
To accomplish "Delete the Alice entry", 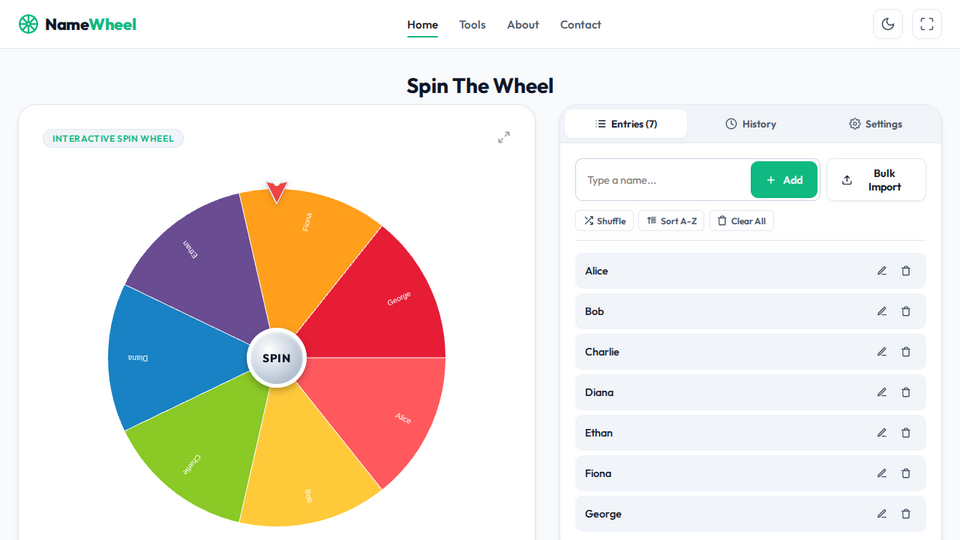I will [906, 271].
